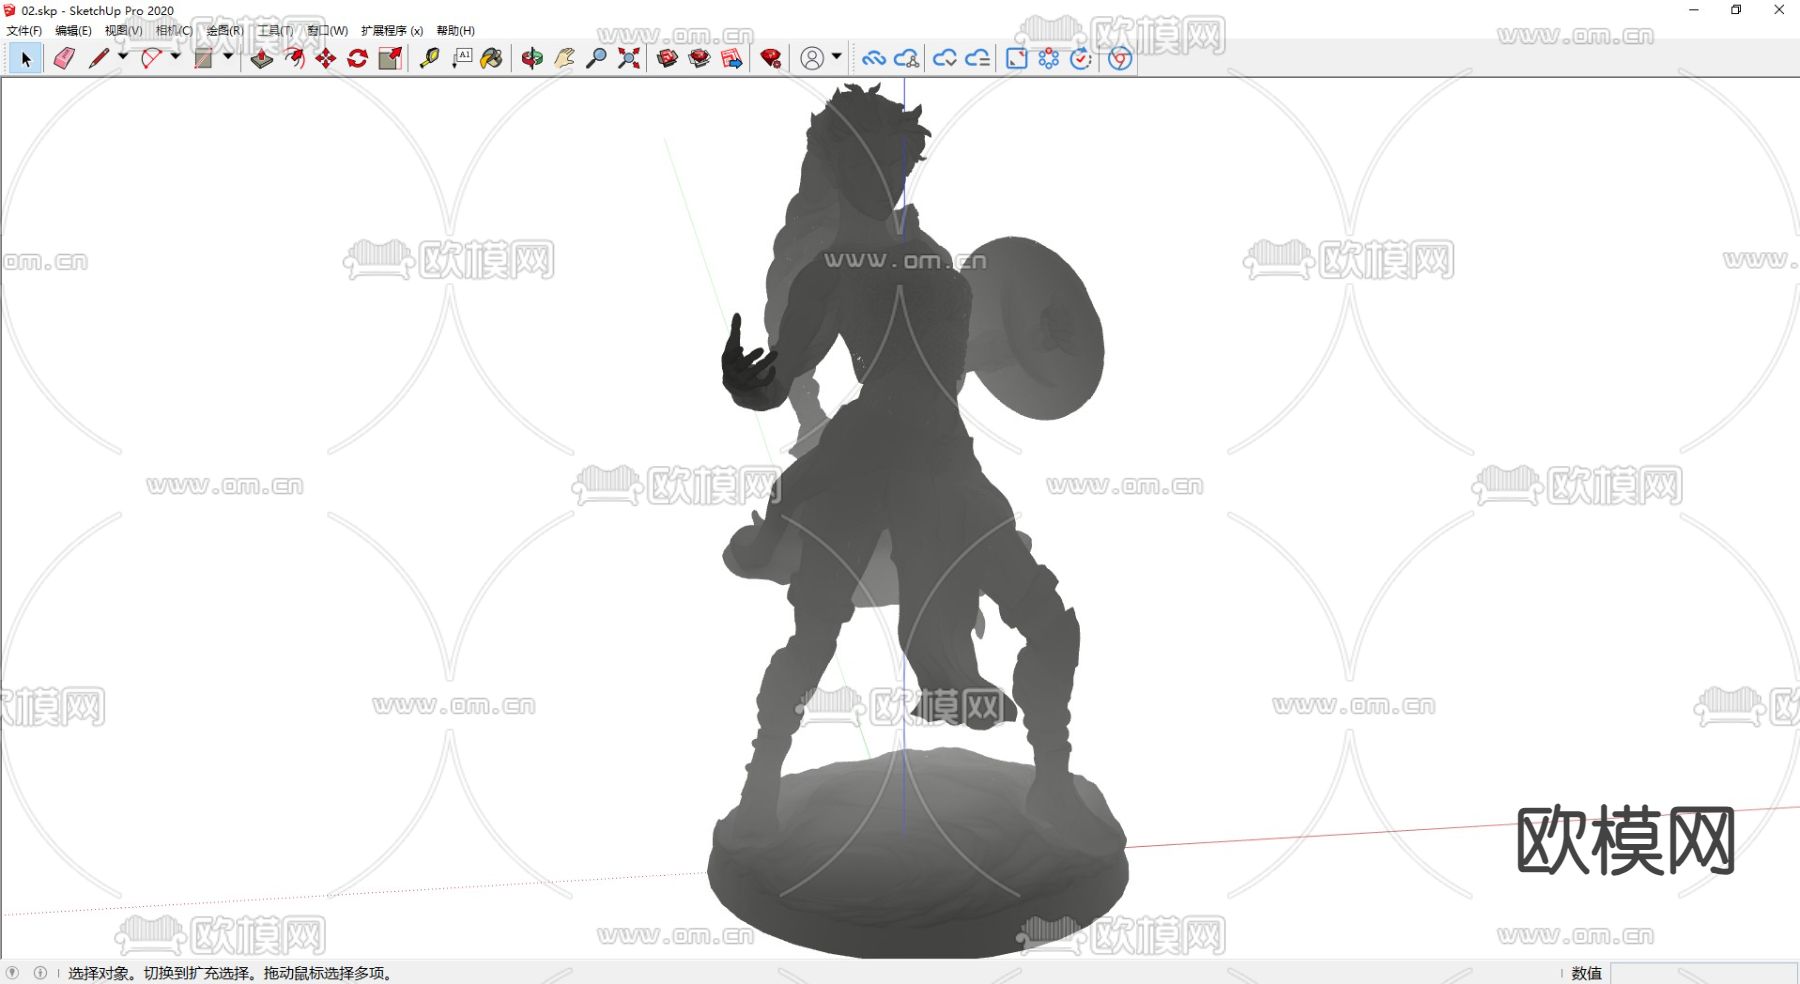The image size is (1800, 984).
Task: Open the 扩展程序 menu
Action: [391, 31]
